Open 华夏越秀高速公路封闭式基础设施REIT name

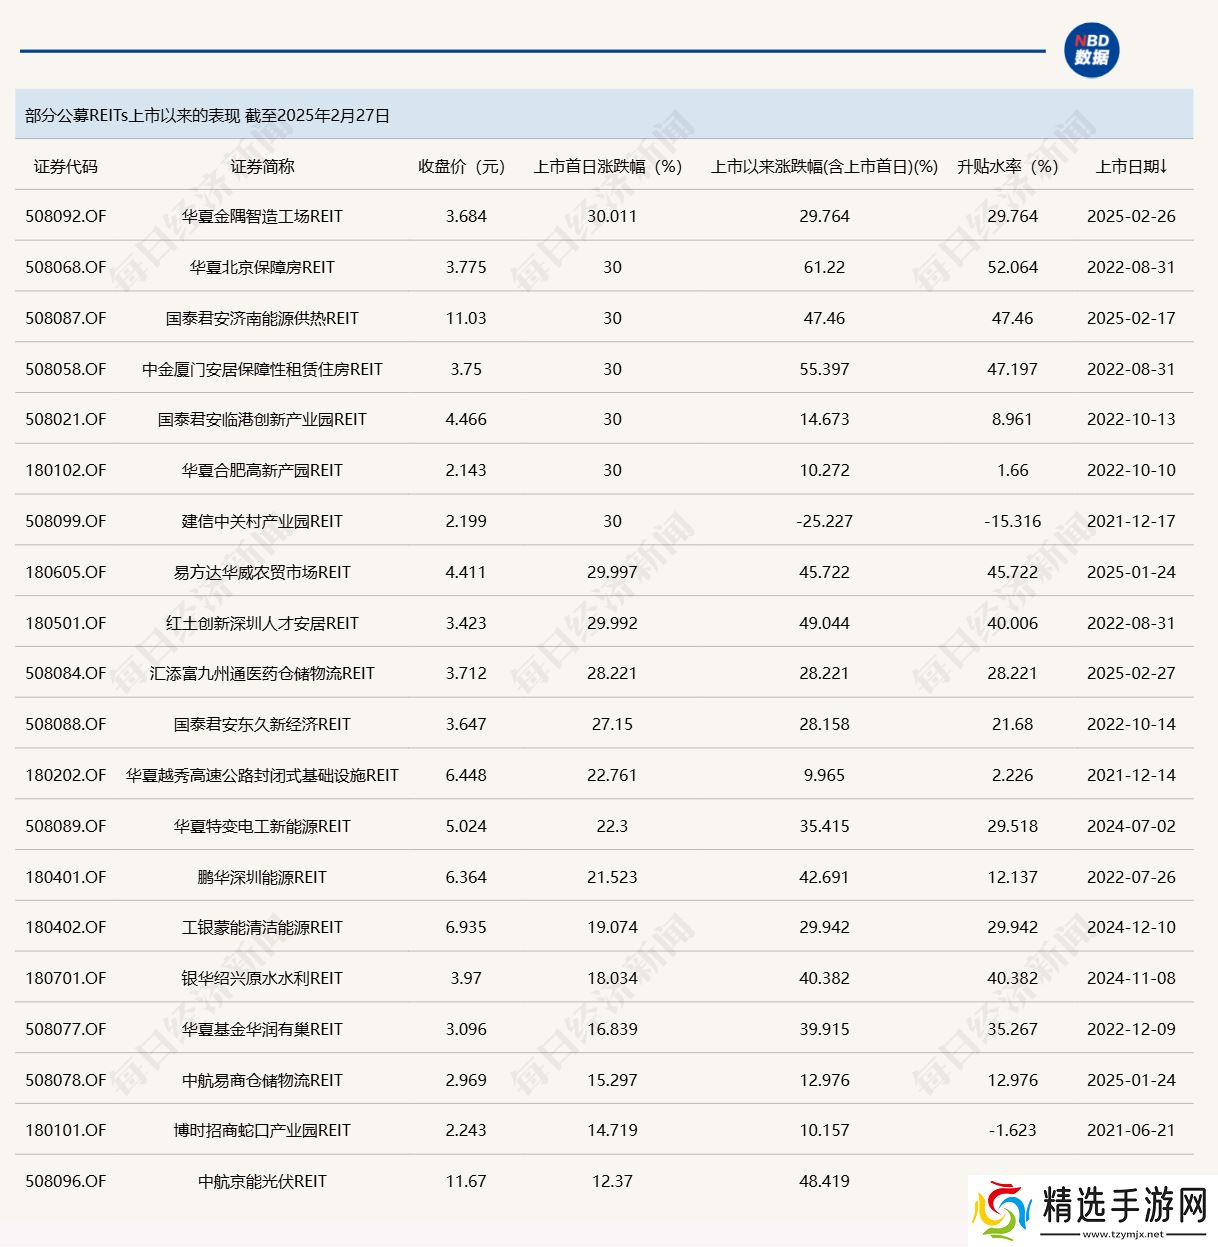tap(262, 776)
